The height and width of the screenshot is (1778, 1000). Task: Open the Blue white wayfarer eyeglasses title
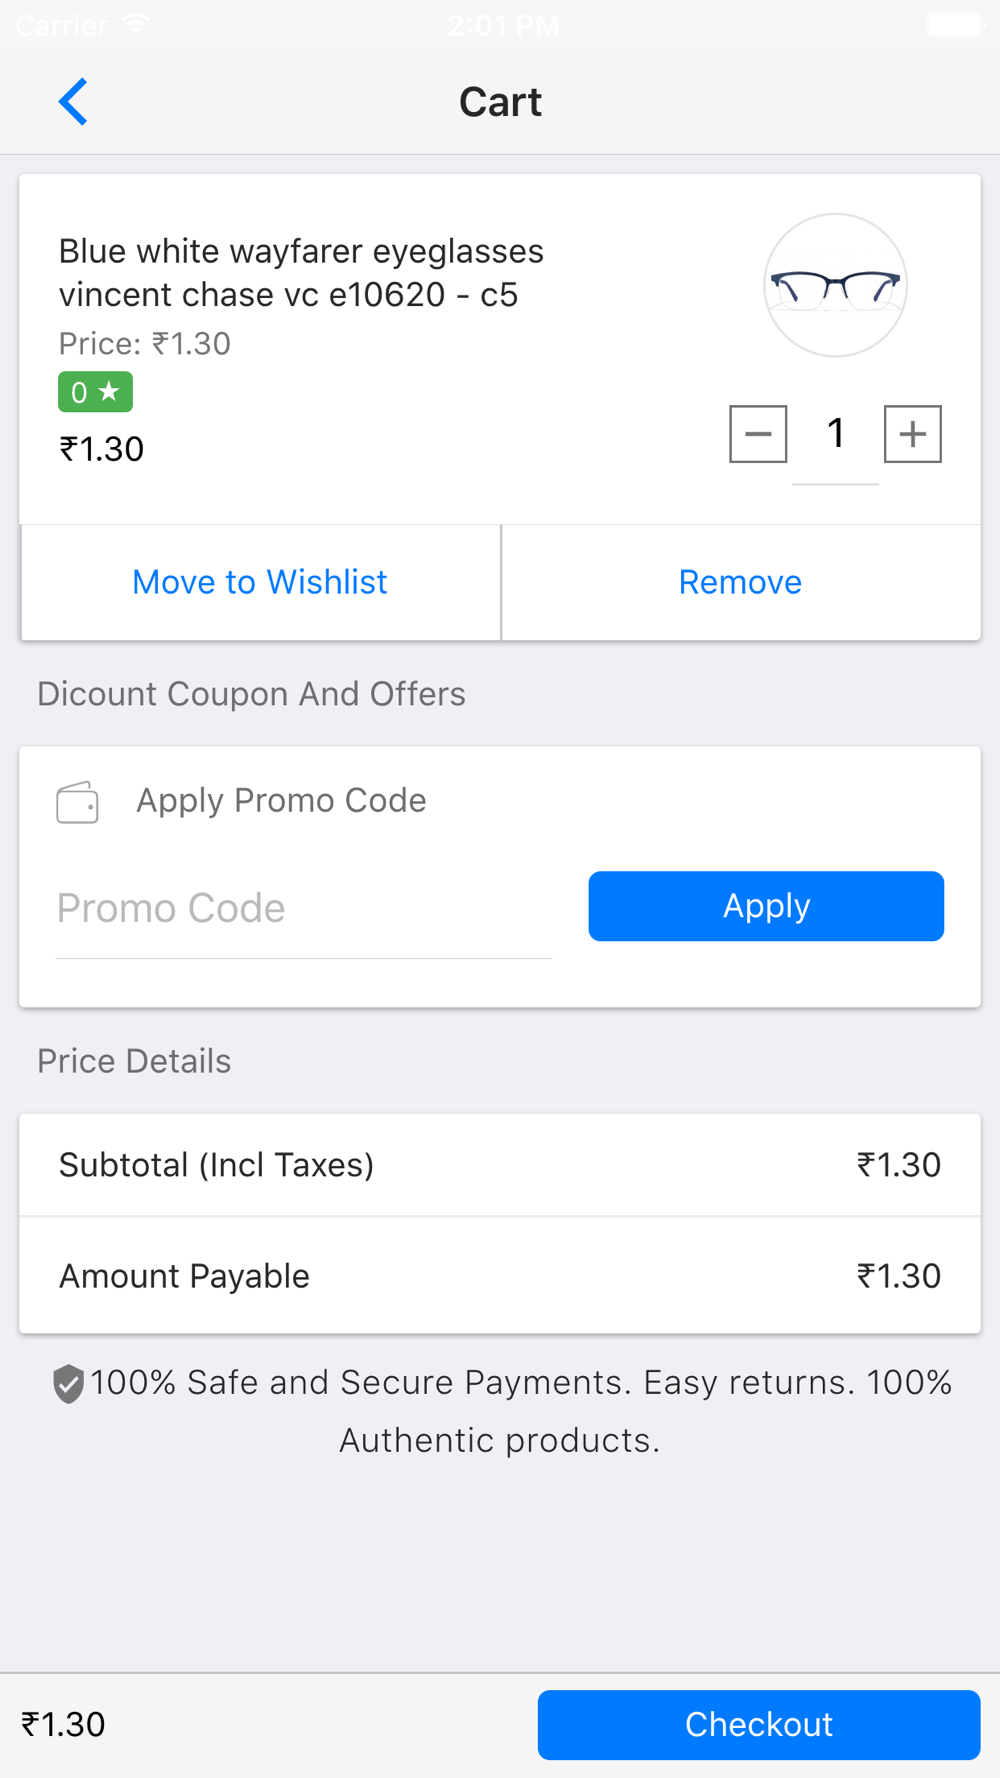point(301,272)
